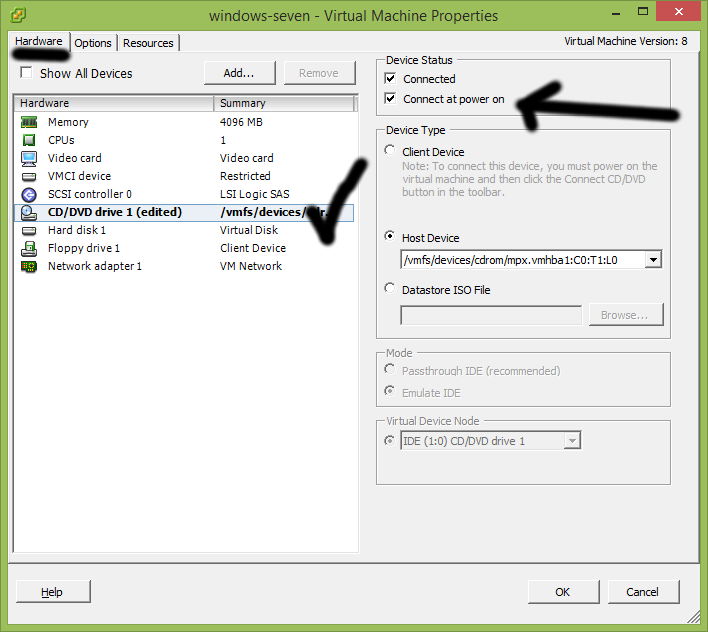Select the Host Device radio button
Viewport: 708px width, 632px height.
[390, 236]
